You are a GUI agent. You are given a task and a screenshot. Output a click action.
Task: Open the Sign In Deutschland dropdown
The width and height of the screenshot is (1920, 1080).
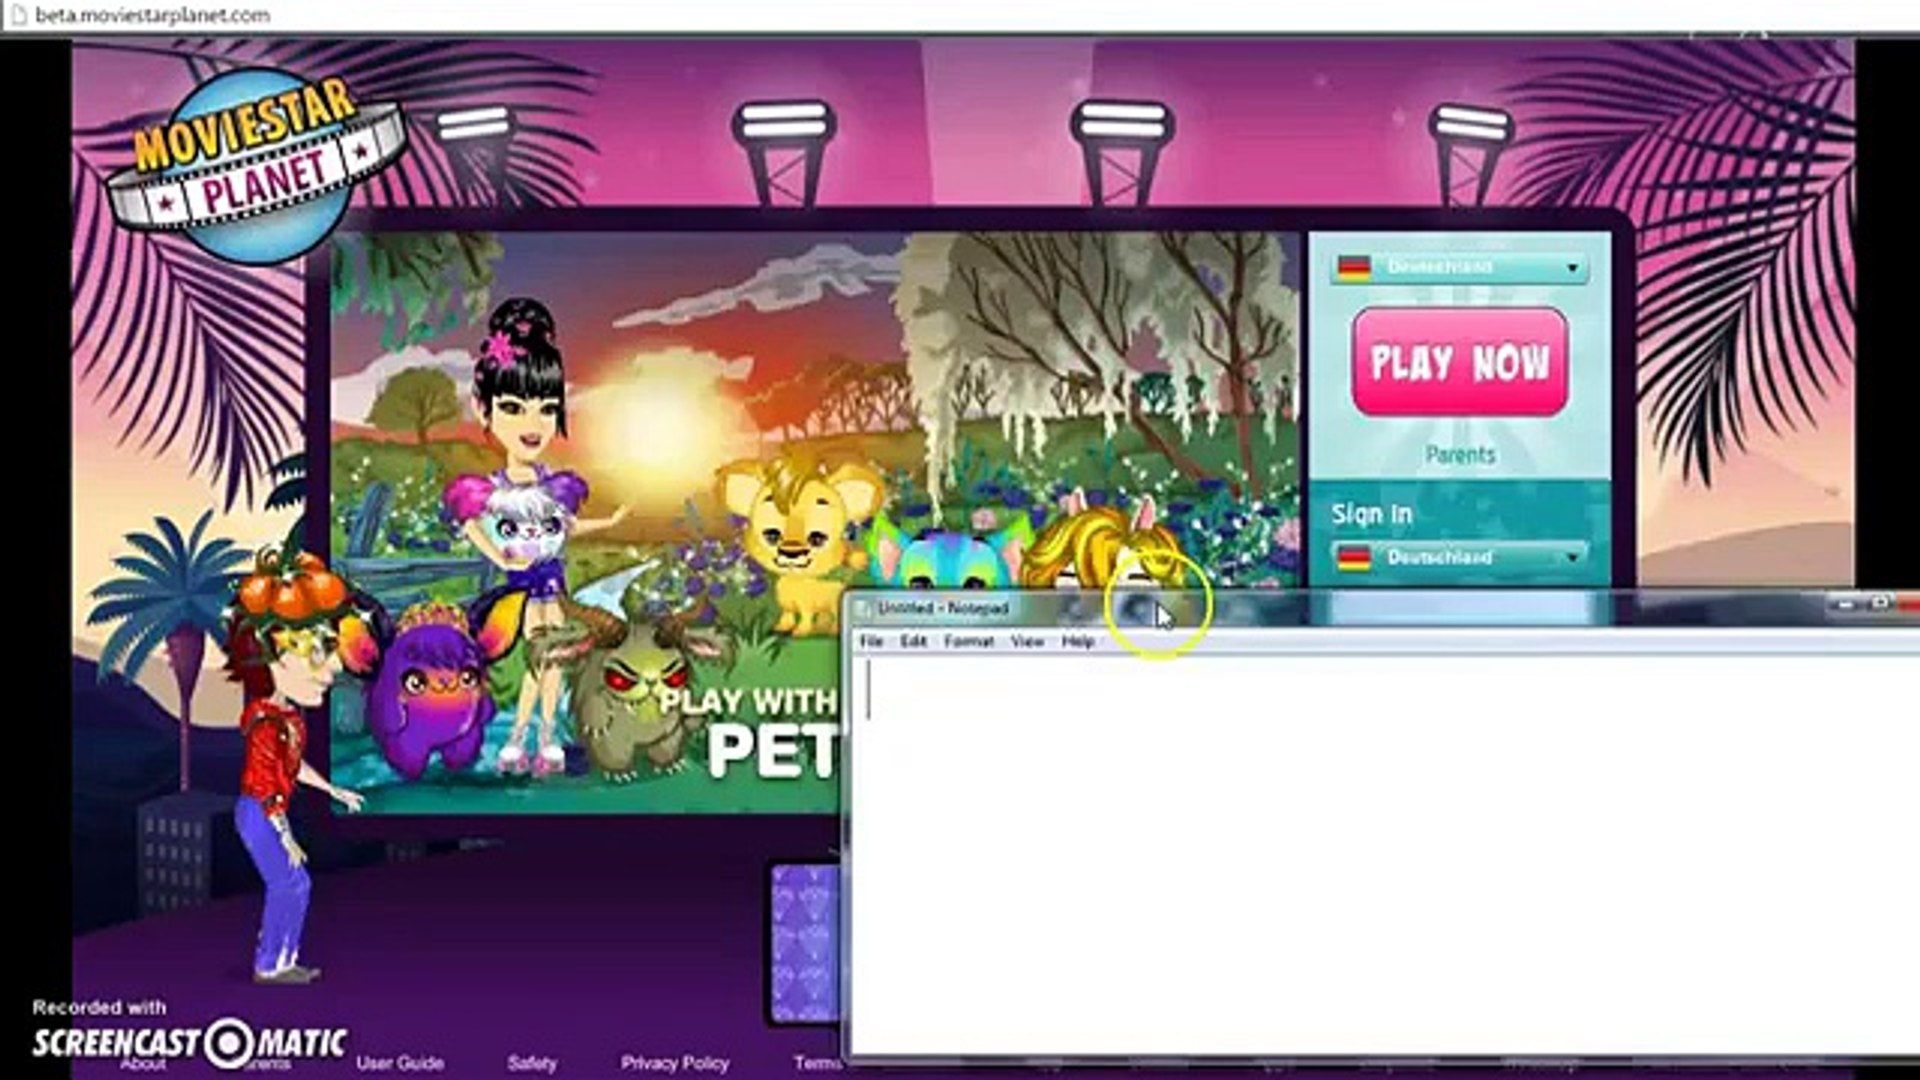click(1572, 557)
